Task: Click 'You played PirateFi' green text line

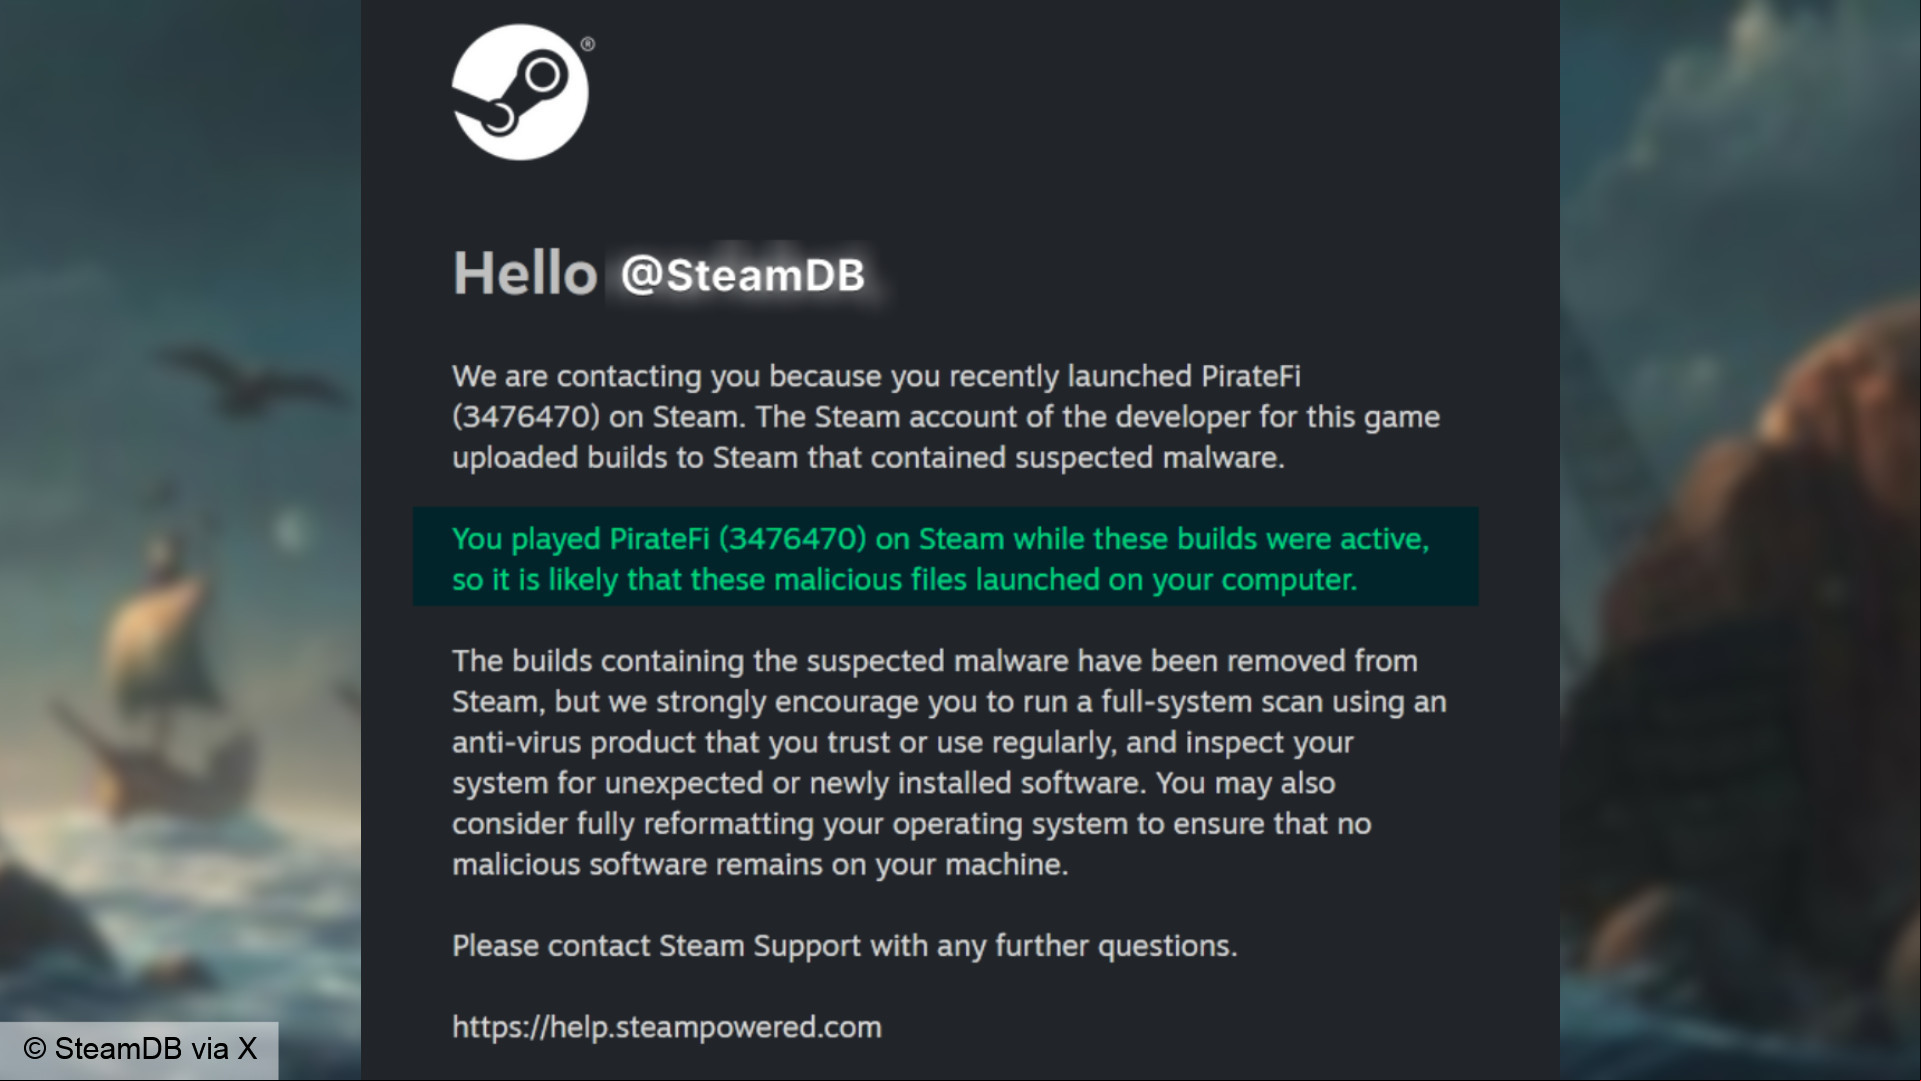Action: pyautogui.click(x=940, y=539)
